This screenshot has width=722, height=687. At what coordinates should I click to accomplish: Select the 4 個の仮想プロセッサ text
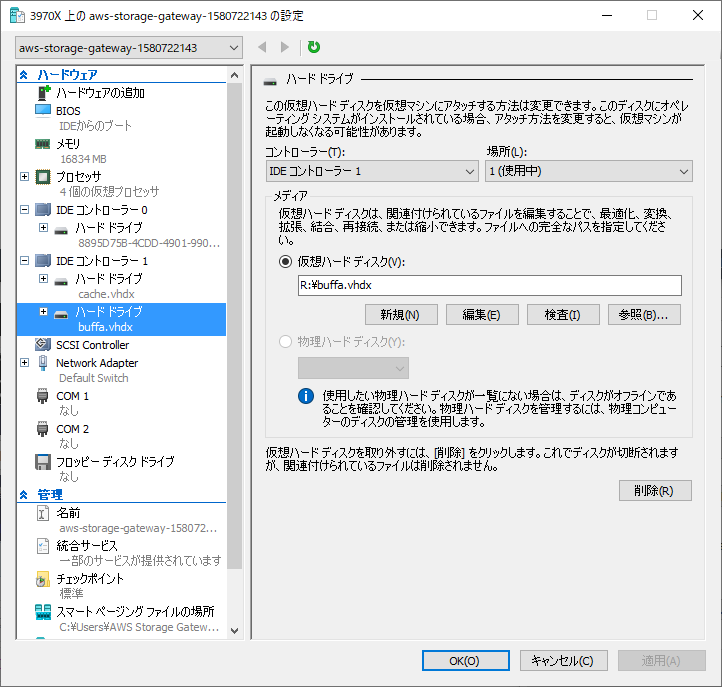pyautogui.click(x=109, y=192)
